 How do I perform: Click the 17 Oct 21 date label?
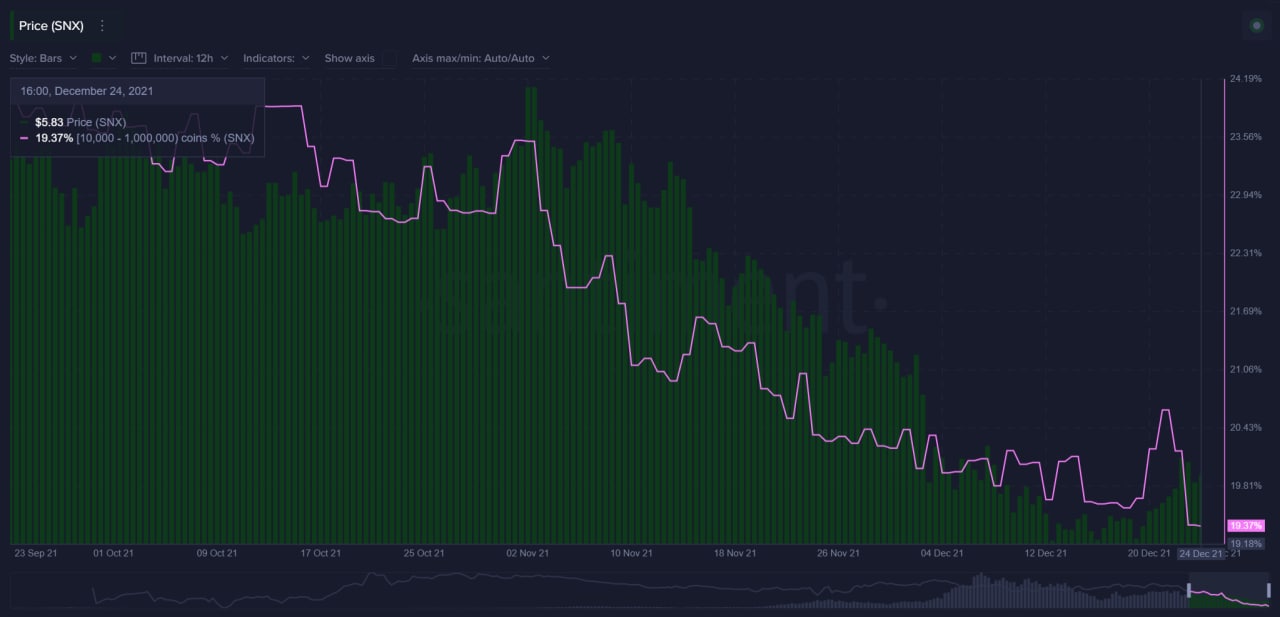click(x=320, y=553)
